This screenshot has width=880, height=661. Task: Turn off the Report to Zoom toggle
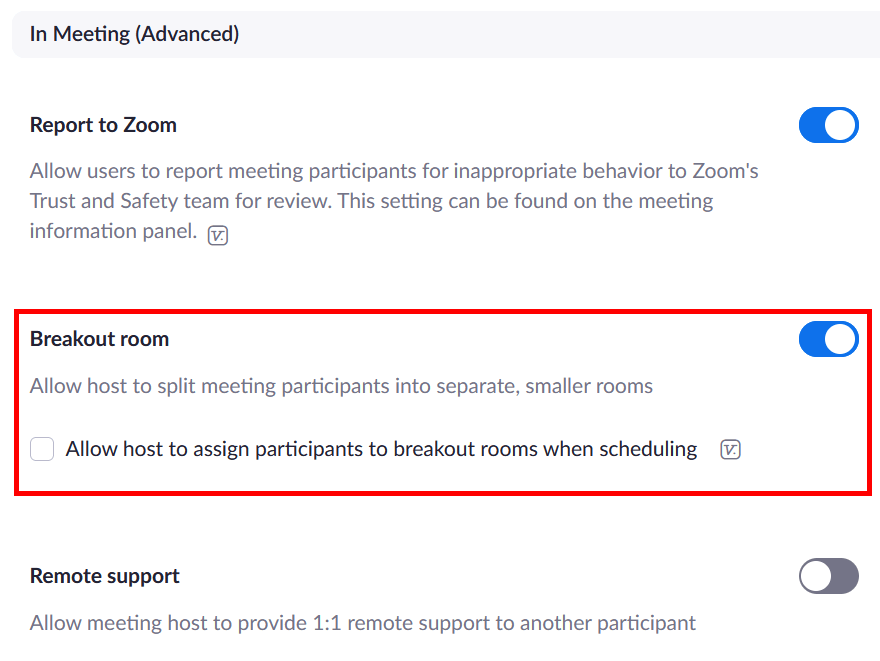point(828,126)
